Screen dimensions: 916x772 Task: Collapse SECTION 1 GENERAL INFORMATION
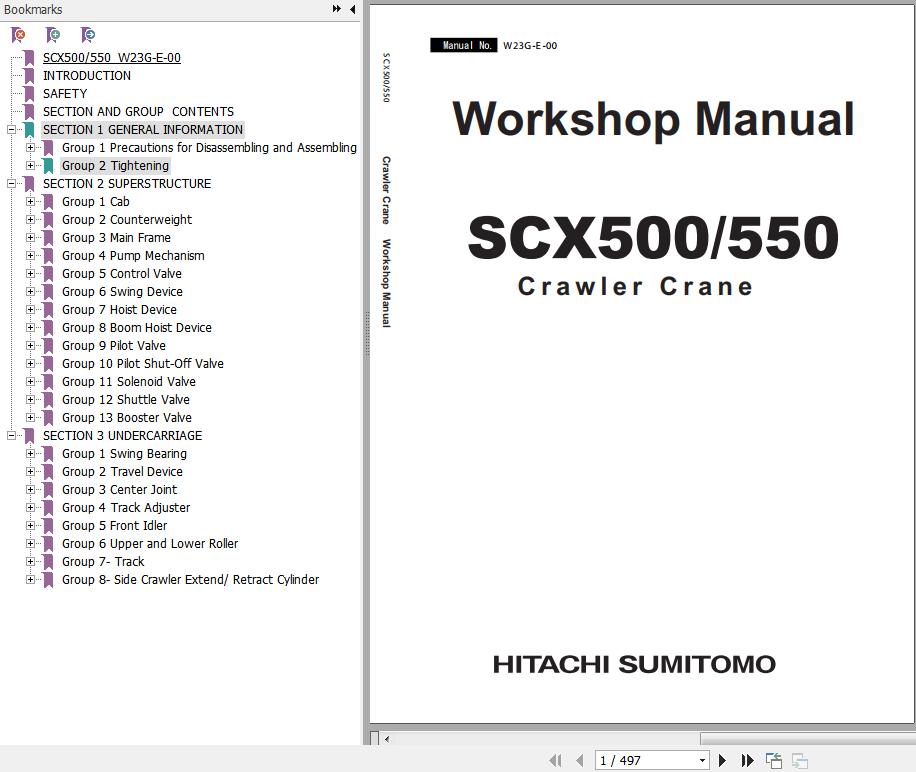(11, 130)
